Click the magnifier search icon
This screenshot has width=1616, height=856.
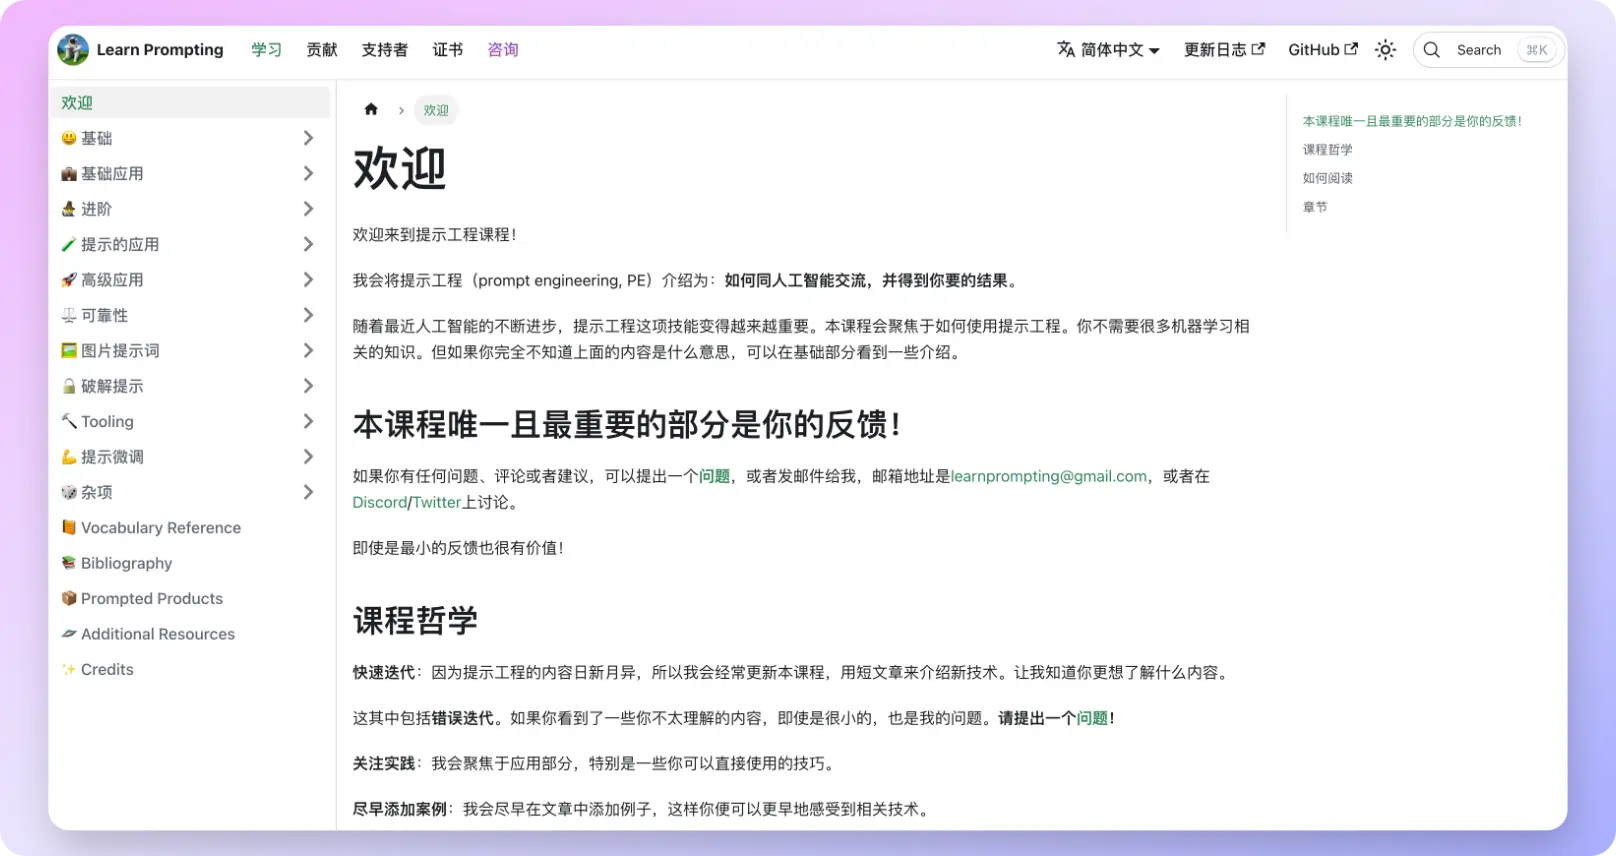1432,50
